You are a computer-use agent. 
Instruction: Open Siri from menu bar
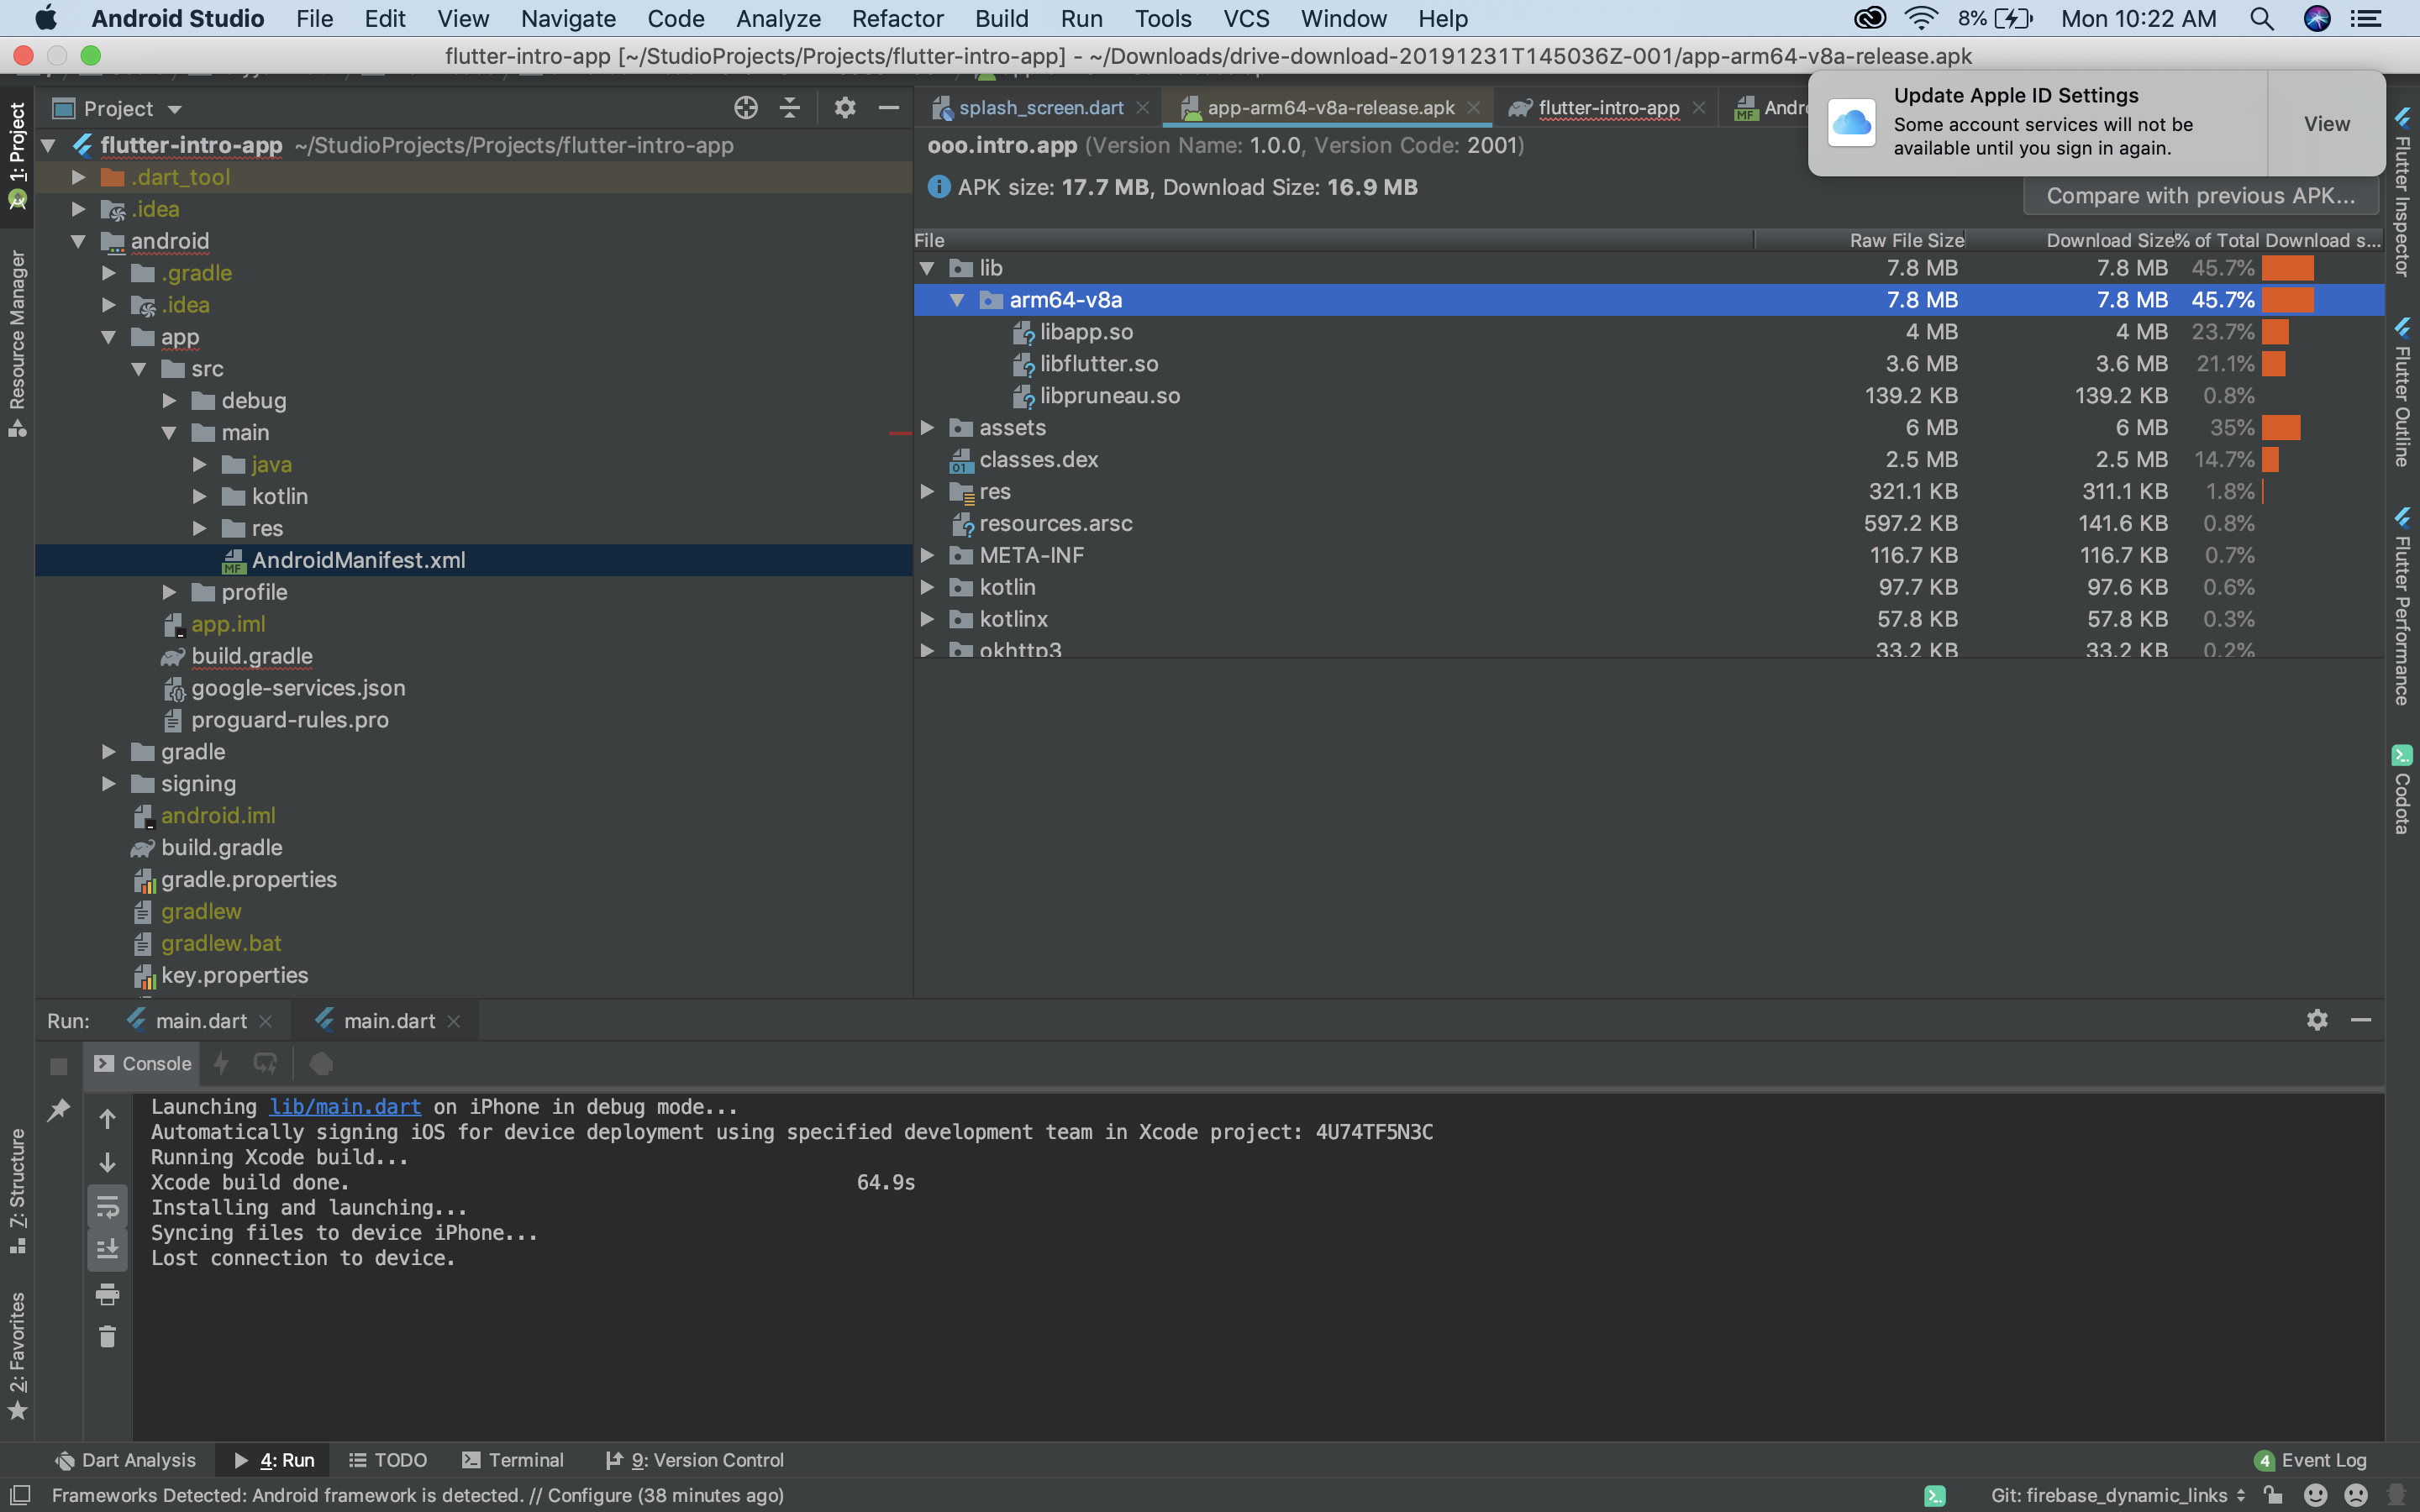click(x=2317, y=18)
